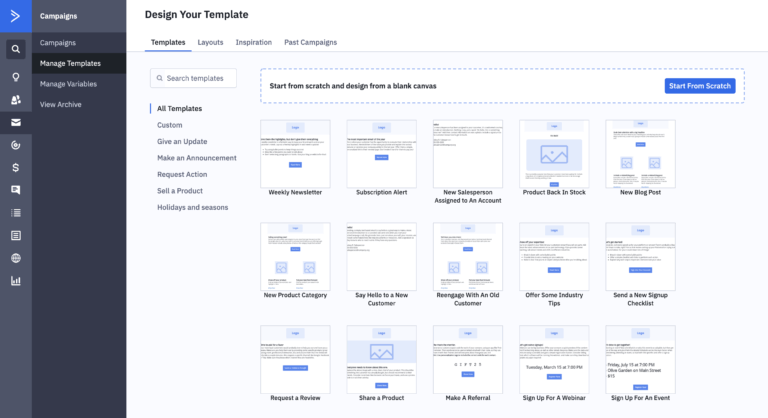Switch to the Inspiration tab
Screen dimensions: 768x418
254,42
